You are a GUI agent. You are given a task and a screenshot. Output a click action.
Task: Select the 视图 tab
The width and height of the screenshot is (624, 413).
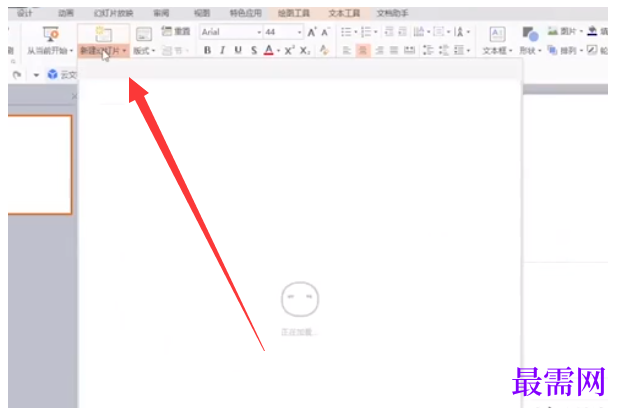202,13
